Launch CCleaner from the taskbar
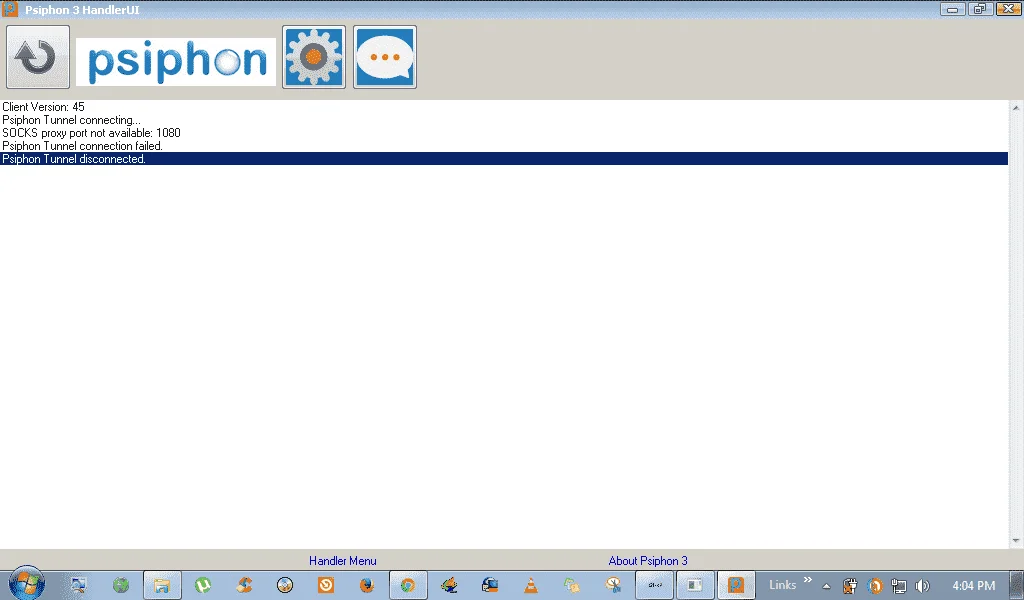Screen dimensions: 1024x600 click(x=244, y=585)
